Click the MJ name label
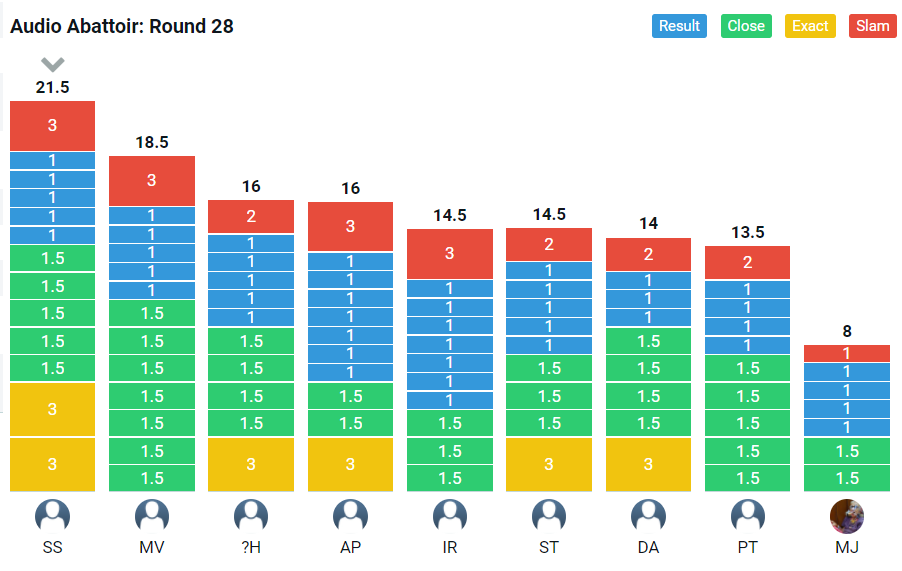This screenshot has height=571, width=902. (x=847, y=547)
